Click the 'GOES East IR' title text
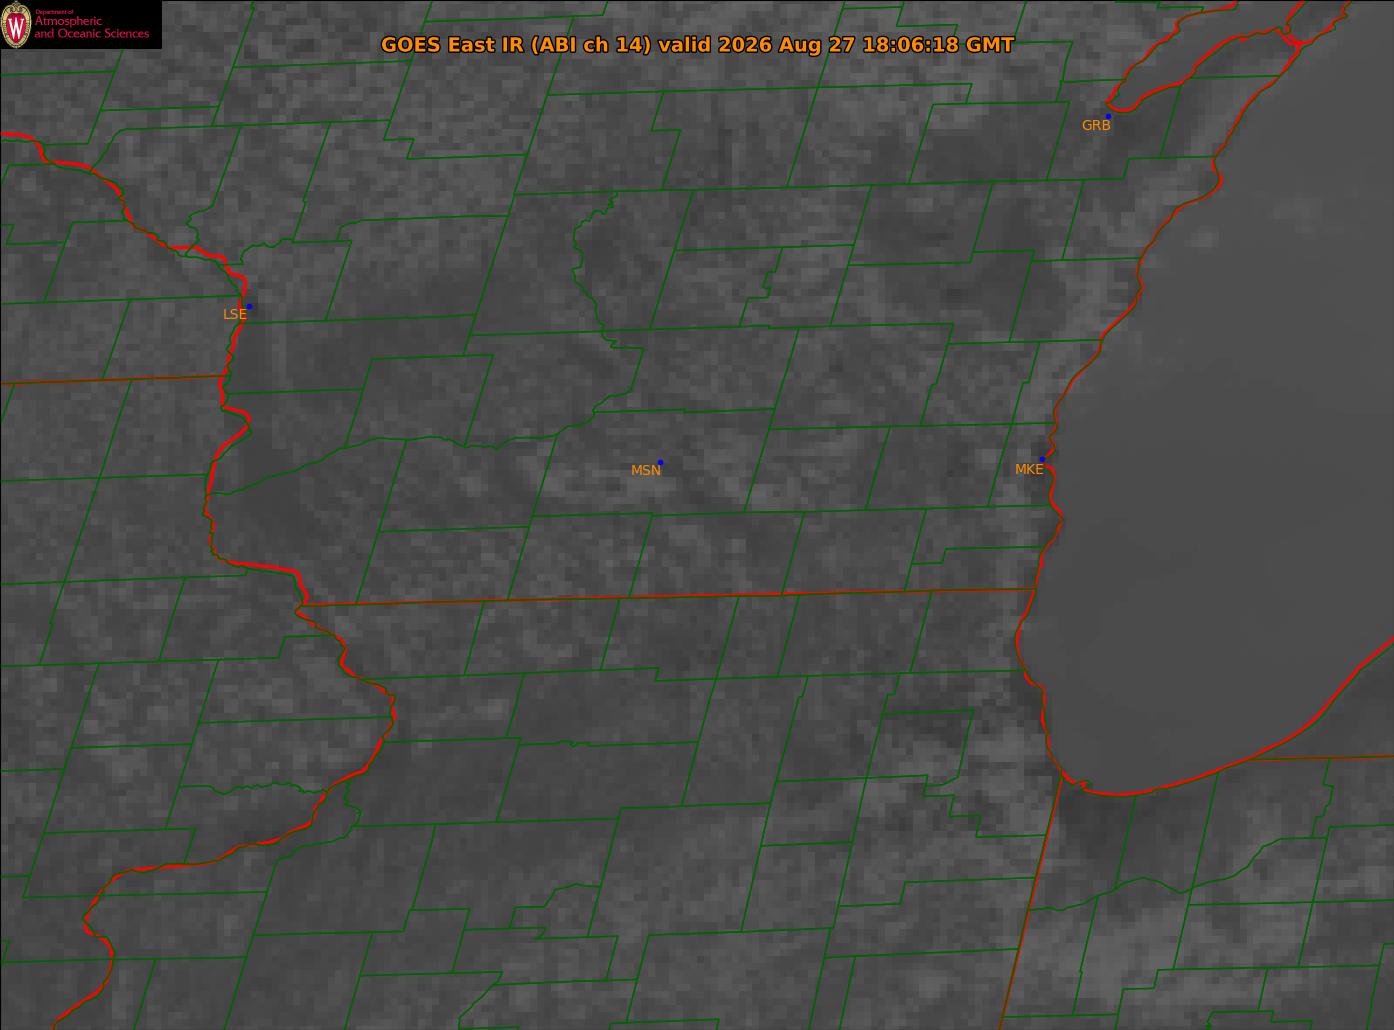 click(454, 45)
